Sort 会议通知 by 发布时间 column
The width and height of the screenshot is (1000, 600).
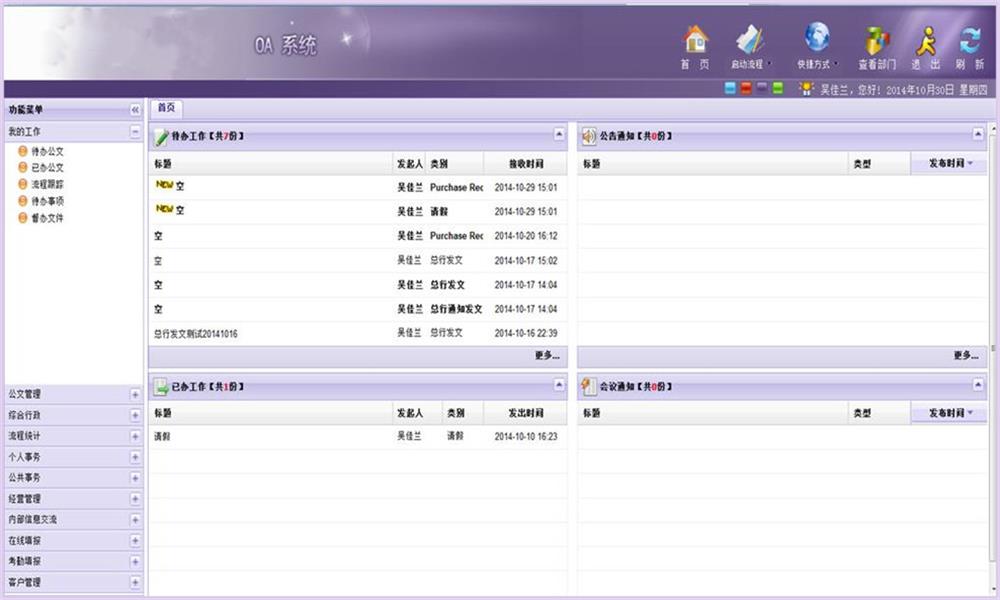pyautogui.click(x=948, y=413)
